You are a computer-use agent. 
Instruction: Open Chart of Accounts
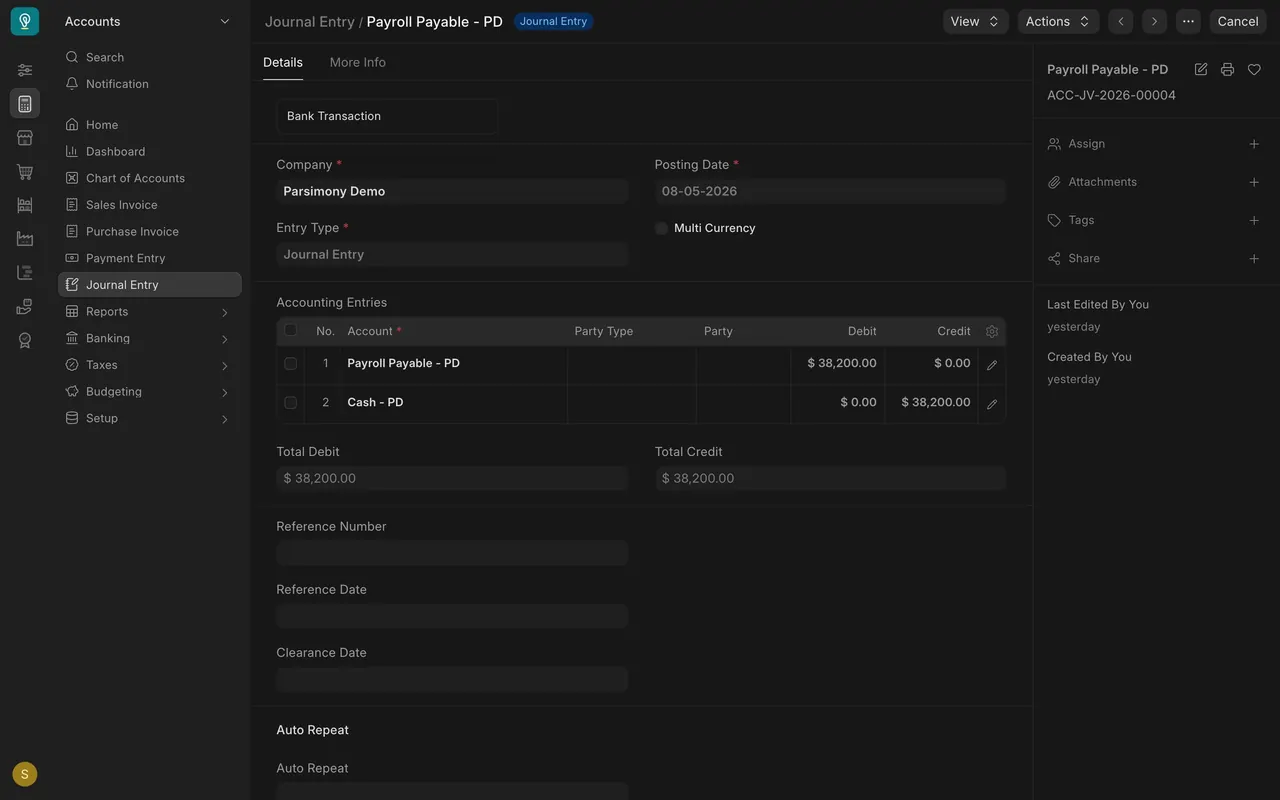pos(150,178)
